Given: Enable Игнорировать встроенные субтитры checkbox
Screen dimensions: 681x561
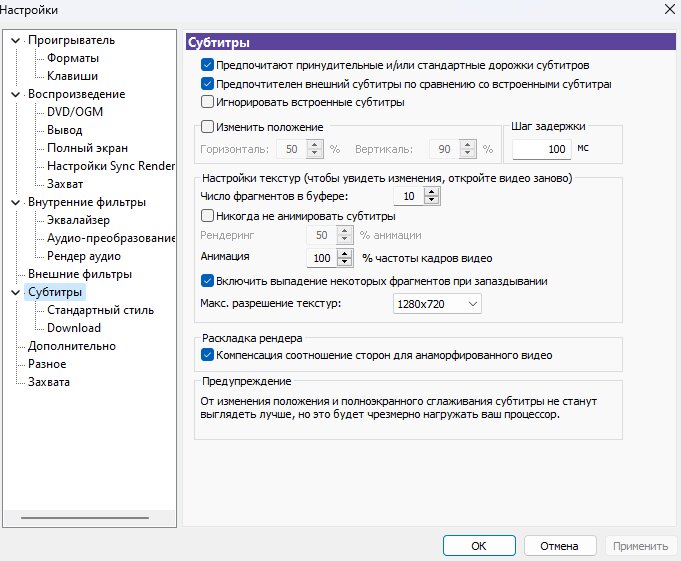Looking at the screenshot, I should point(207,102).
